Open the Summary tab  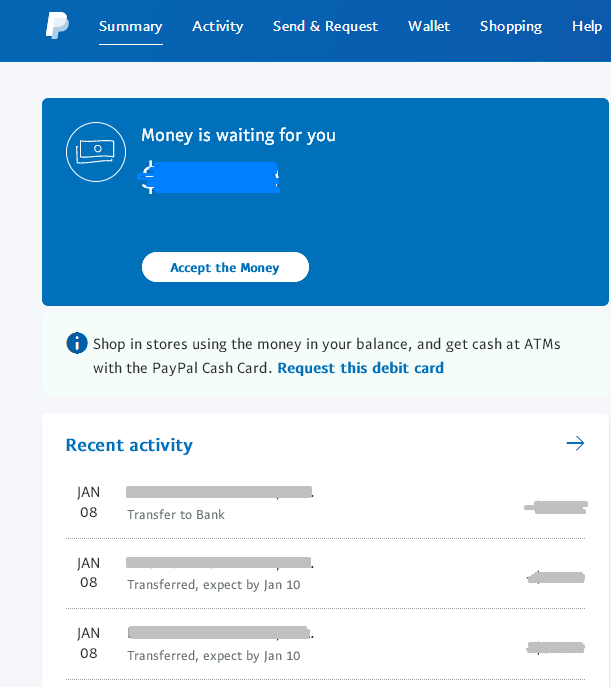(x=131, y=26)
